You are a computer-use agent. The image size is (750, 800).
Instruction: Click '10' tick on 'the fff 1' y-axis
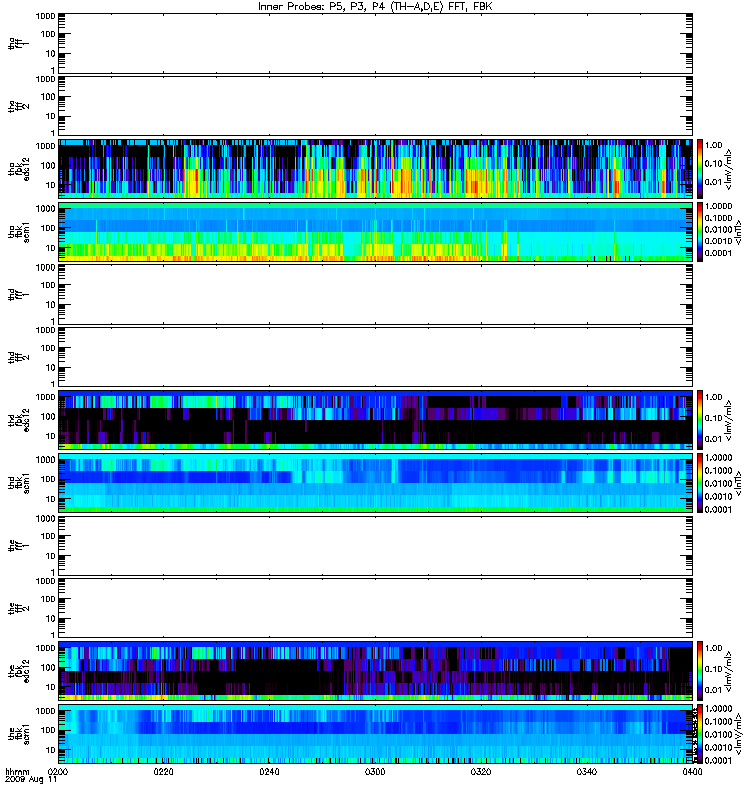(x=51, y=556)
